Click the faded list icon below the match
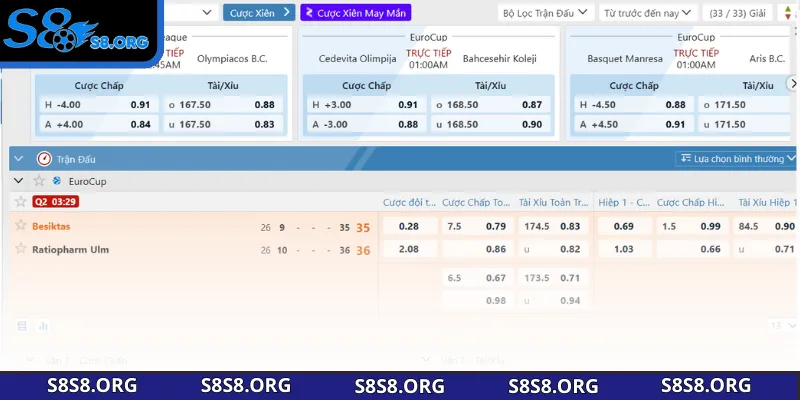Screen dimensions: 800x400 pyautogui.click(x=22, y=325)
